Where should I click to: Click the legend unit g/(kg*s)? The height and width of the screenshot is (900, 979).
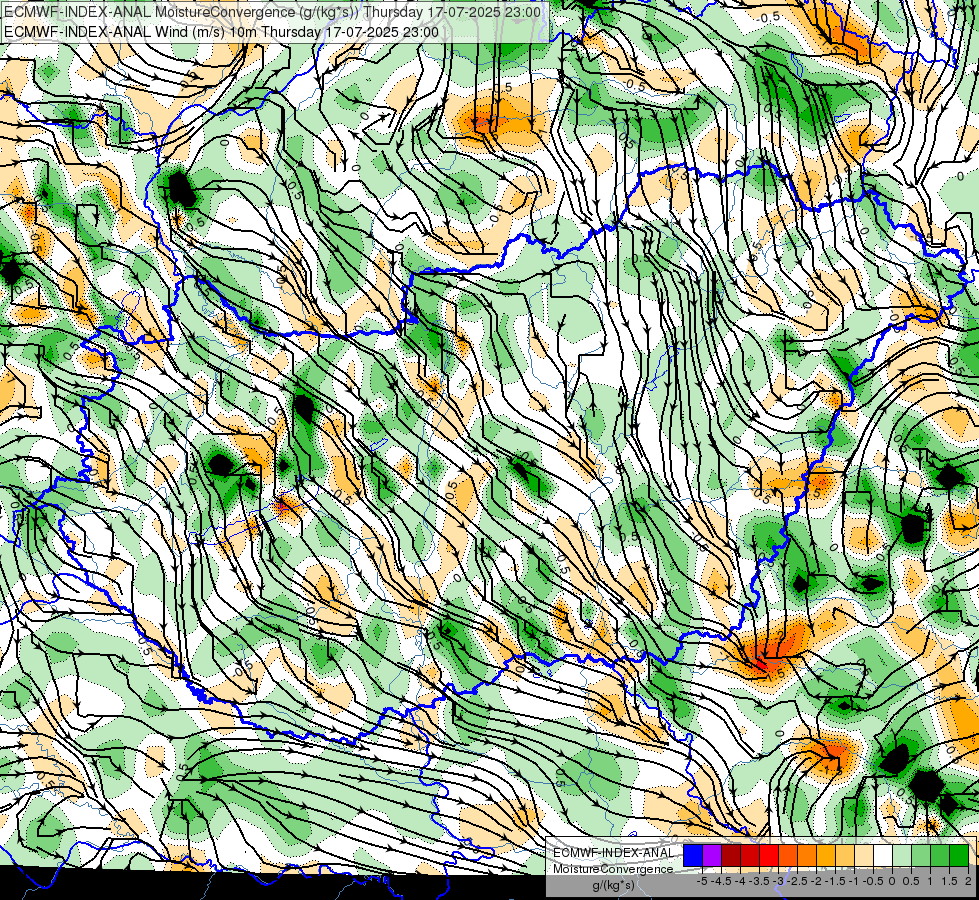614,885
